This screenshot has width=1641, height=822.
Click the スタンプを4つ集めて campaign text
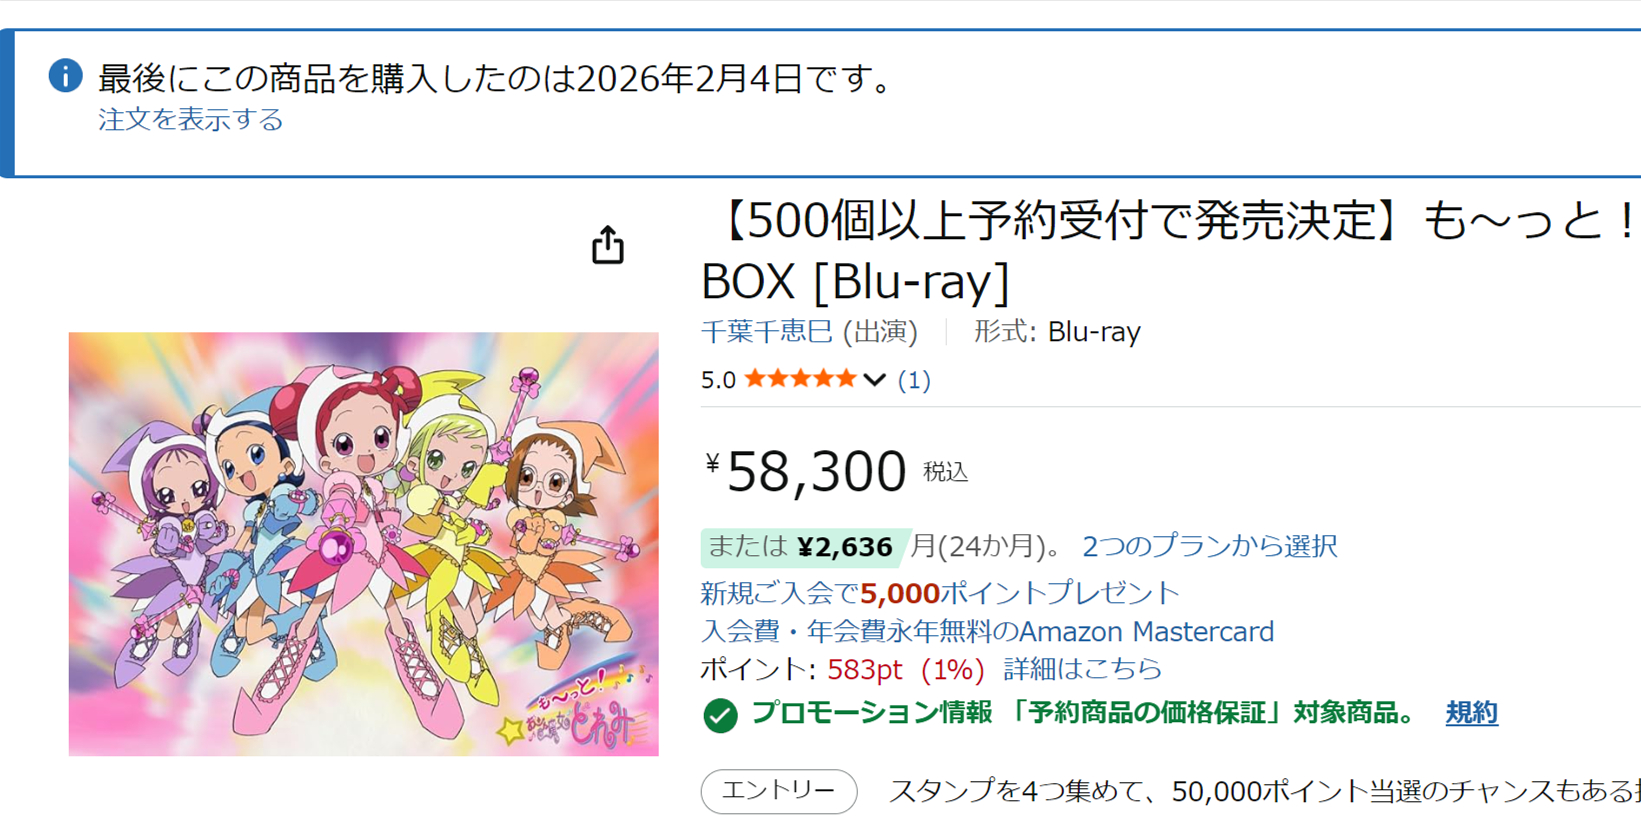[x=1260, y=791]
